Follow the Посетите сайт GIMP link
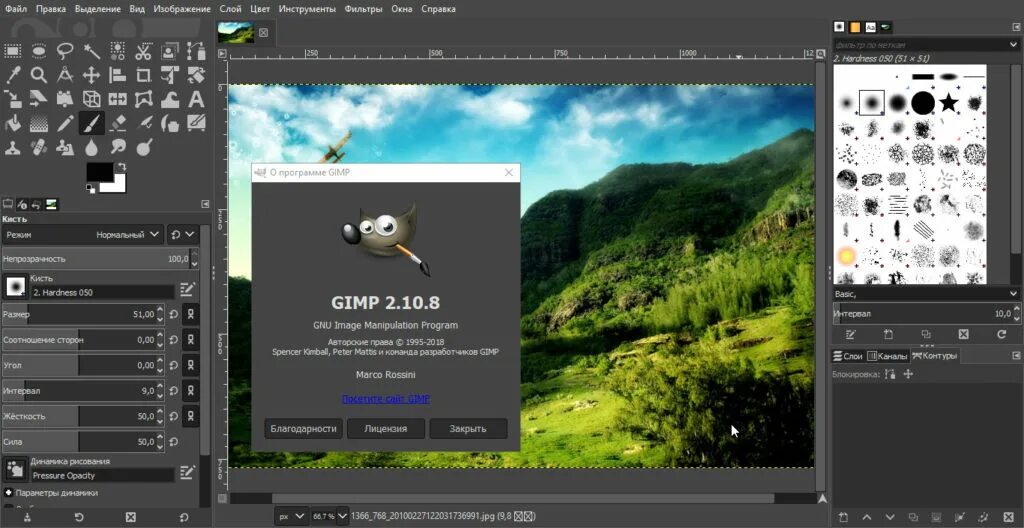1024x528 pixels. pyautogui.click(x=386, y=399)
